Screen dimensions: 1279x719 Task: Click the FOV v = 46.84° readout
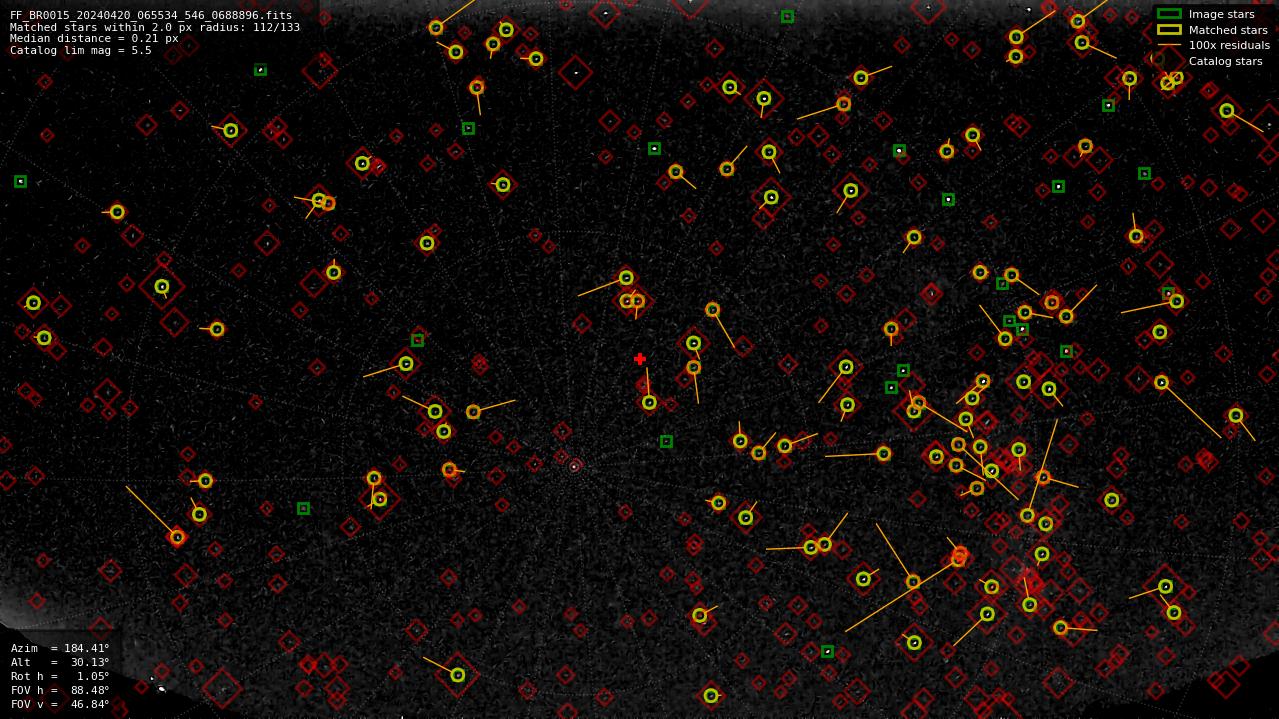tap(60, 704)
